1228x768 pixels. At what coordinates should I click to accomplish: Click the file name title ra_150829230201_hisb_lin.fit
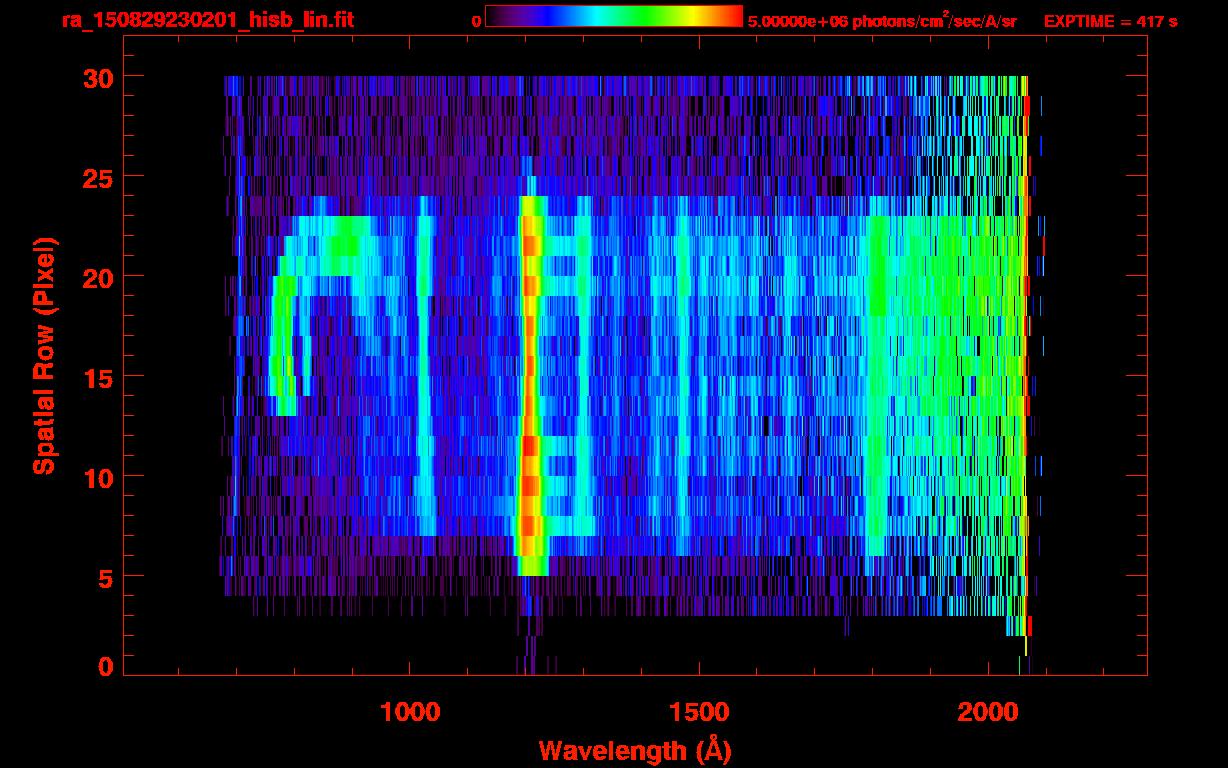[207, 20]
